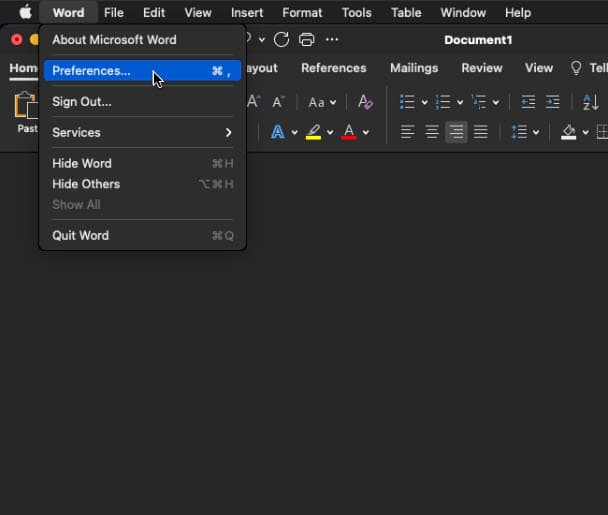The image size is (608, 515).
Task: Open the shading color dropdown arrow
Action: coord(586,133)
